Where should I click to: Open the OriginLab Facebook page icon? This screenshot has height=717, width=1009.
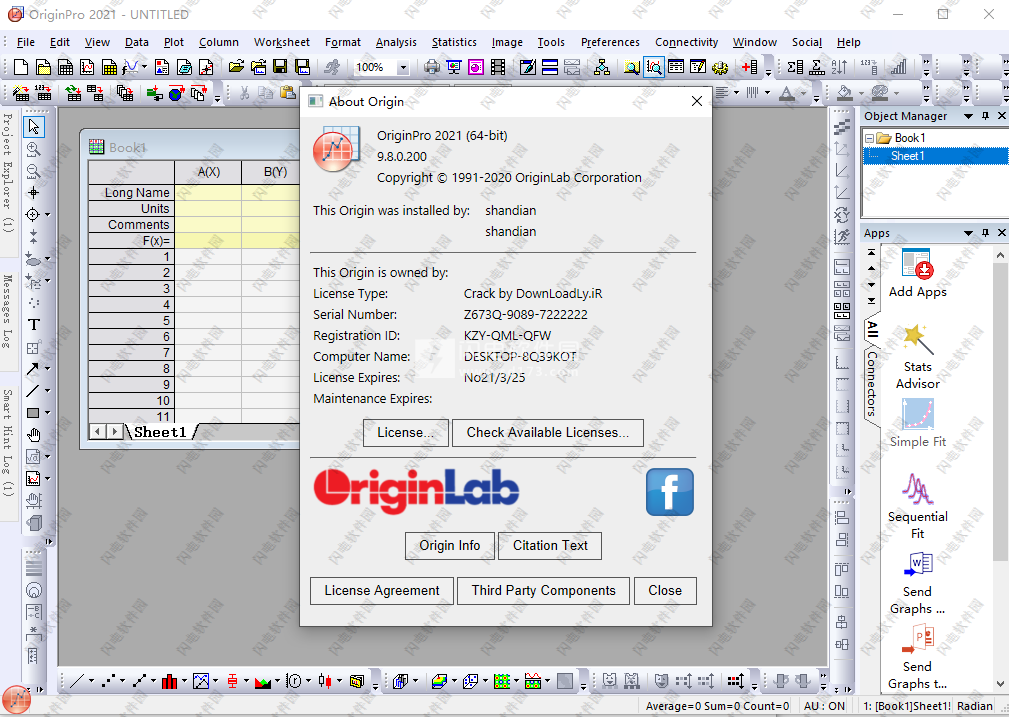(x=670, y=492)
